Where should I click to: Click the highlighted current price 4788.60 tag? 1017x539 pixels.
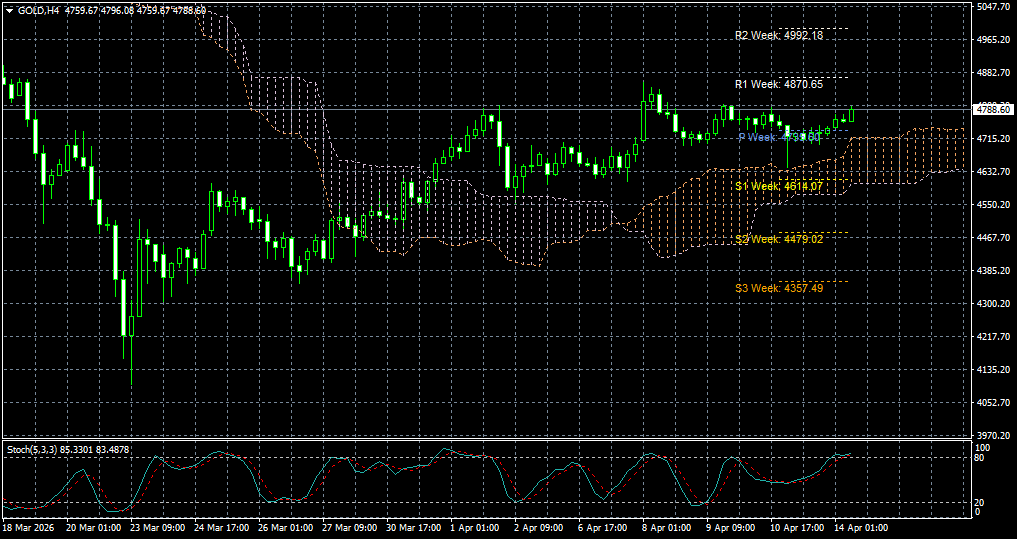994,110
